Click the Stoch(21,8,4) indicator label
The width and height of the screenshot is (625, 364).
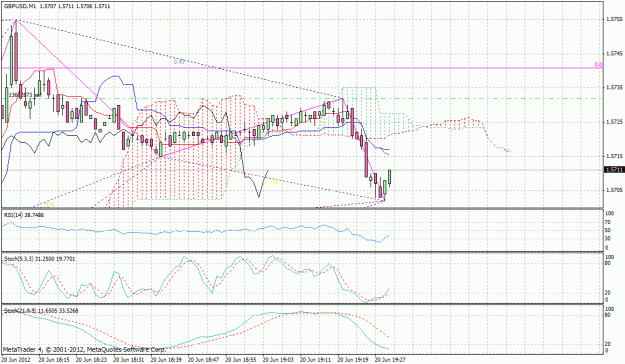pyautogui.click(x=41, y=310)
